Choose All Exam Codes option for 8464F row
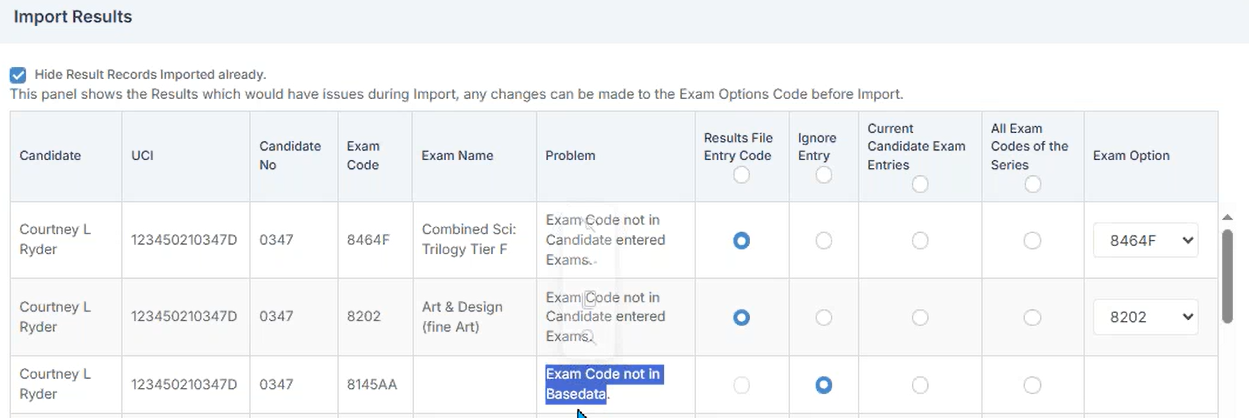Image resolution: width=1249 pixels, height=418 pixels. pos(1033,241)
